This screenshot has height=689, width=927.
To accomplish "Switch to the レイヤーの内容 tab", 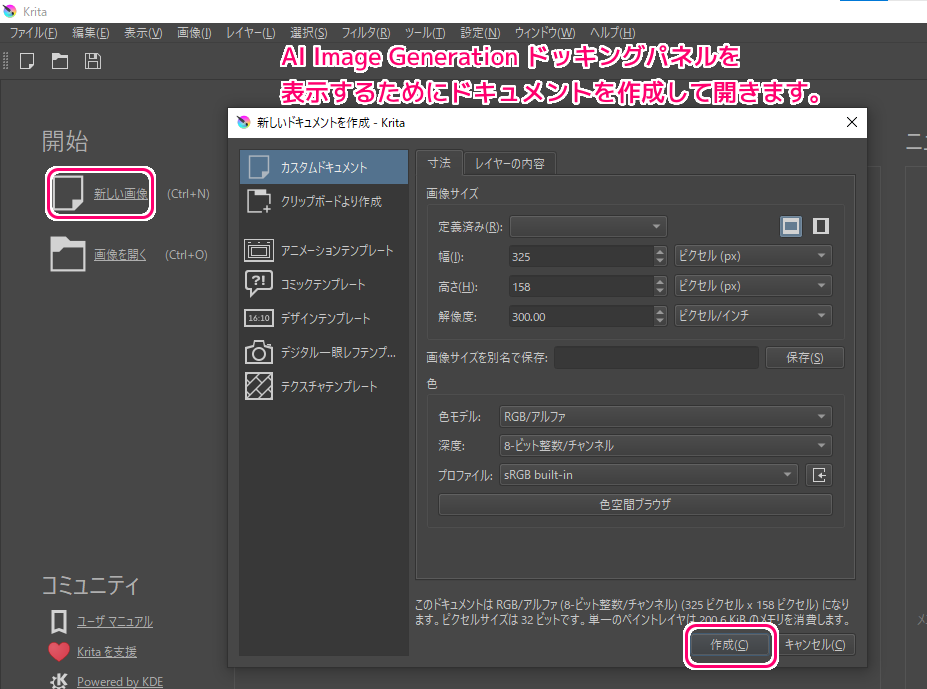I will point(510,164).
